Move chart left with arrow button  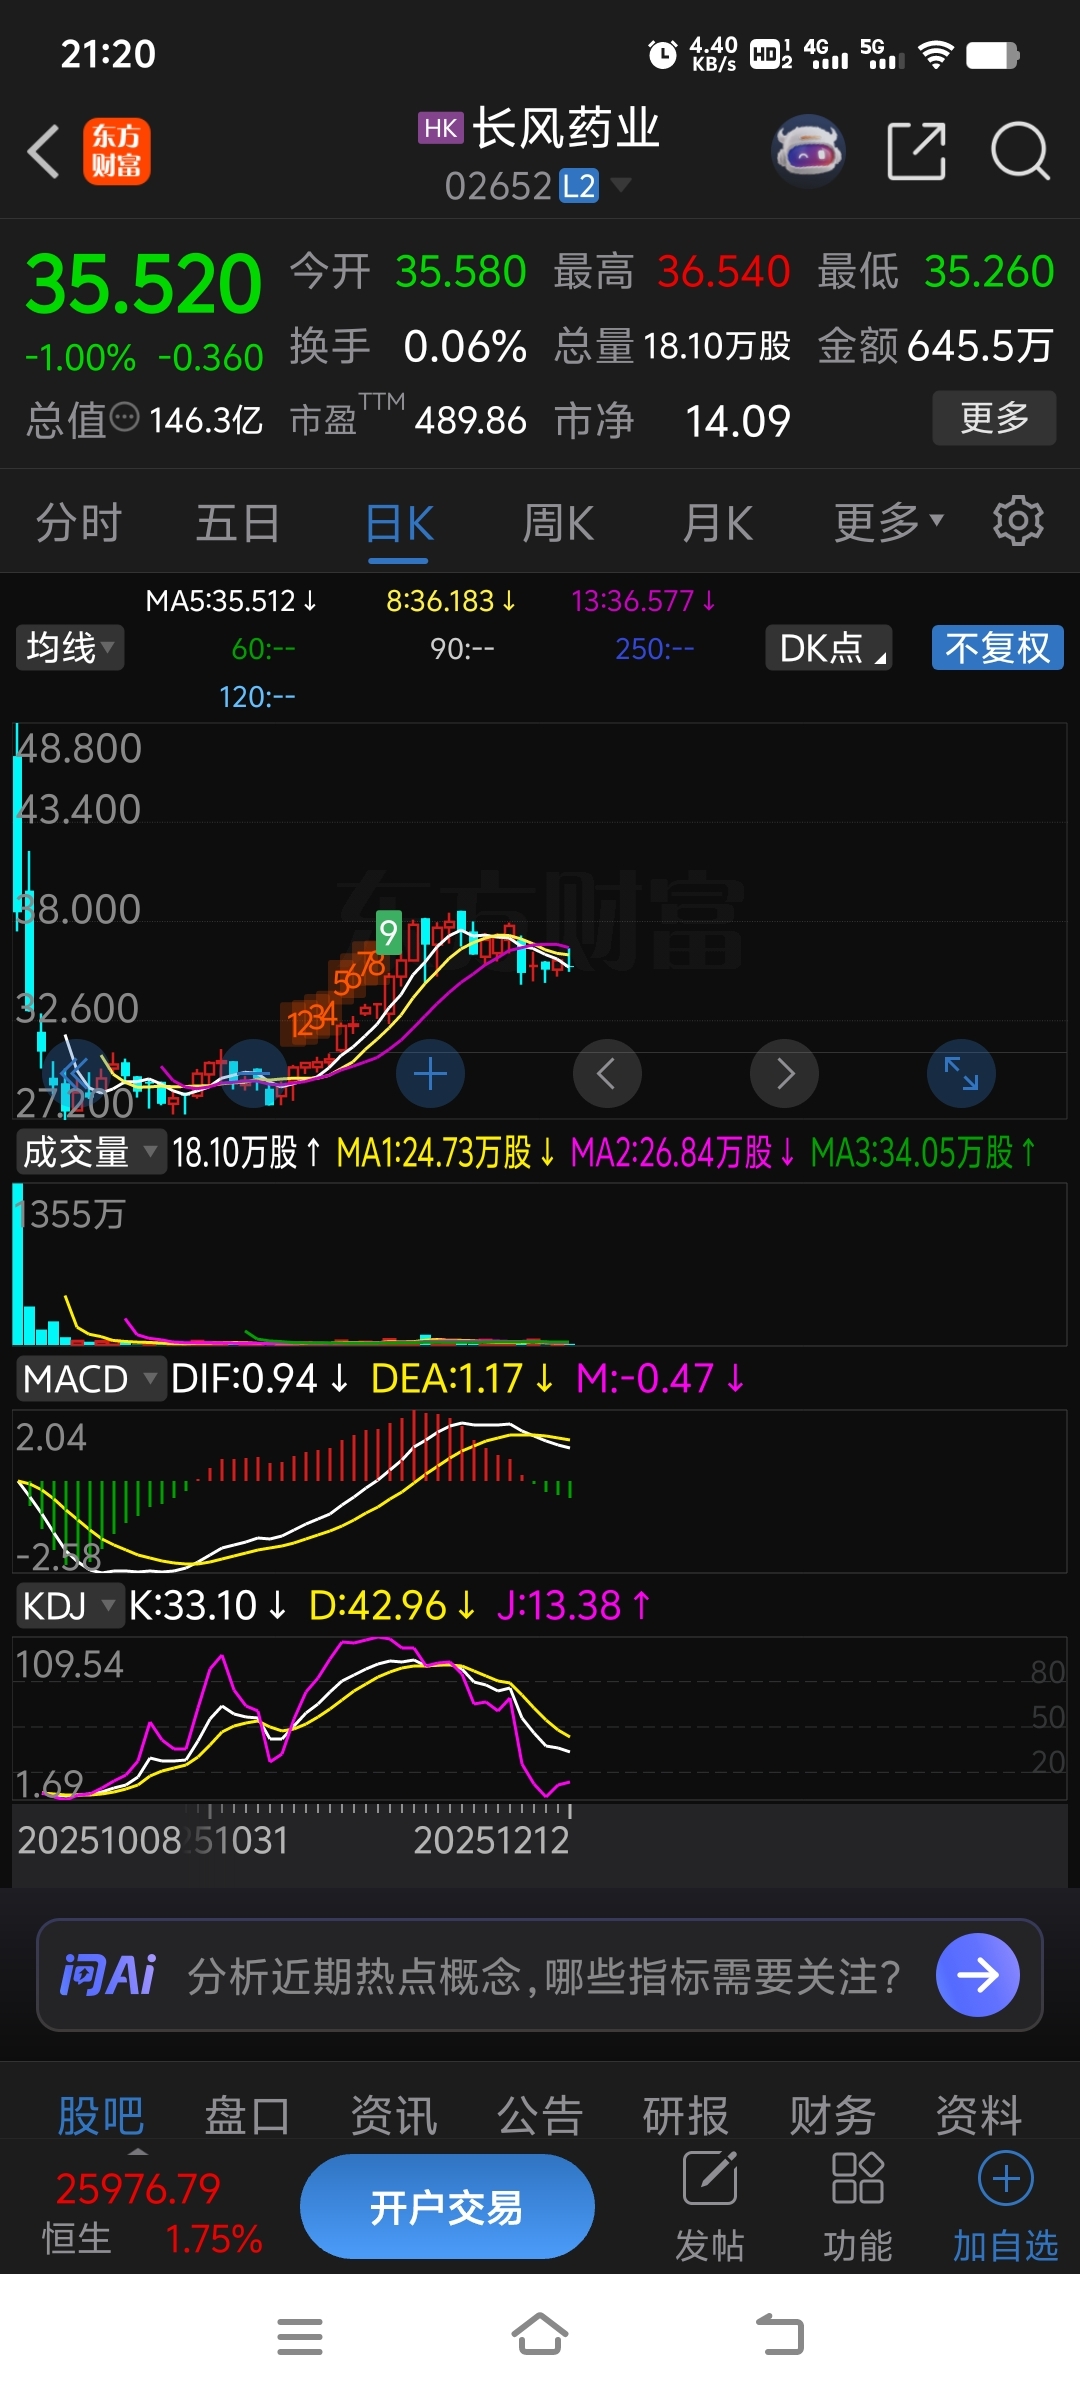607,1074
